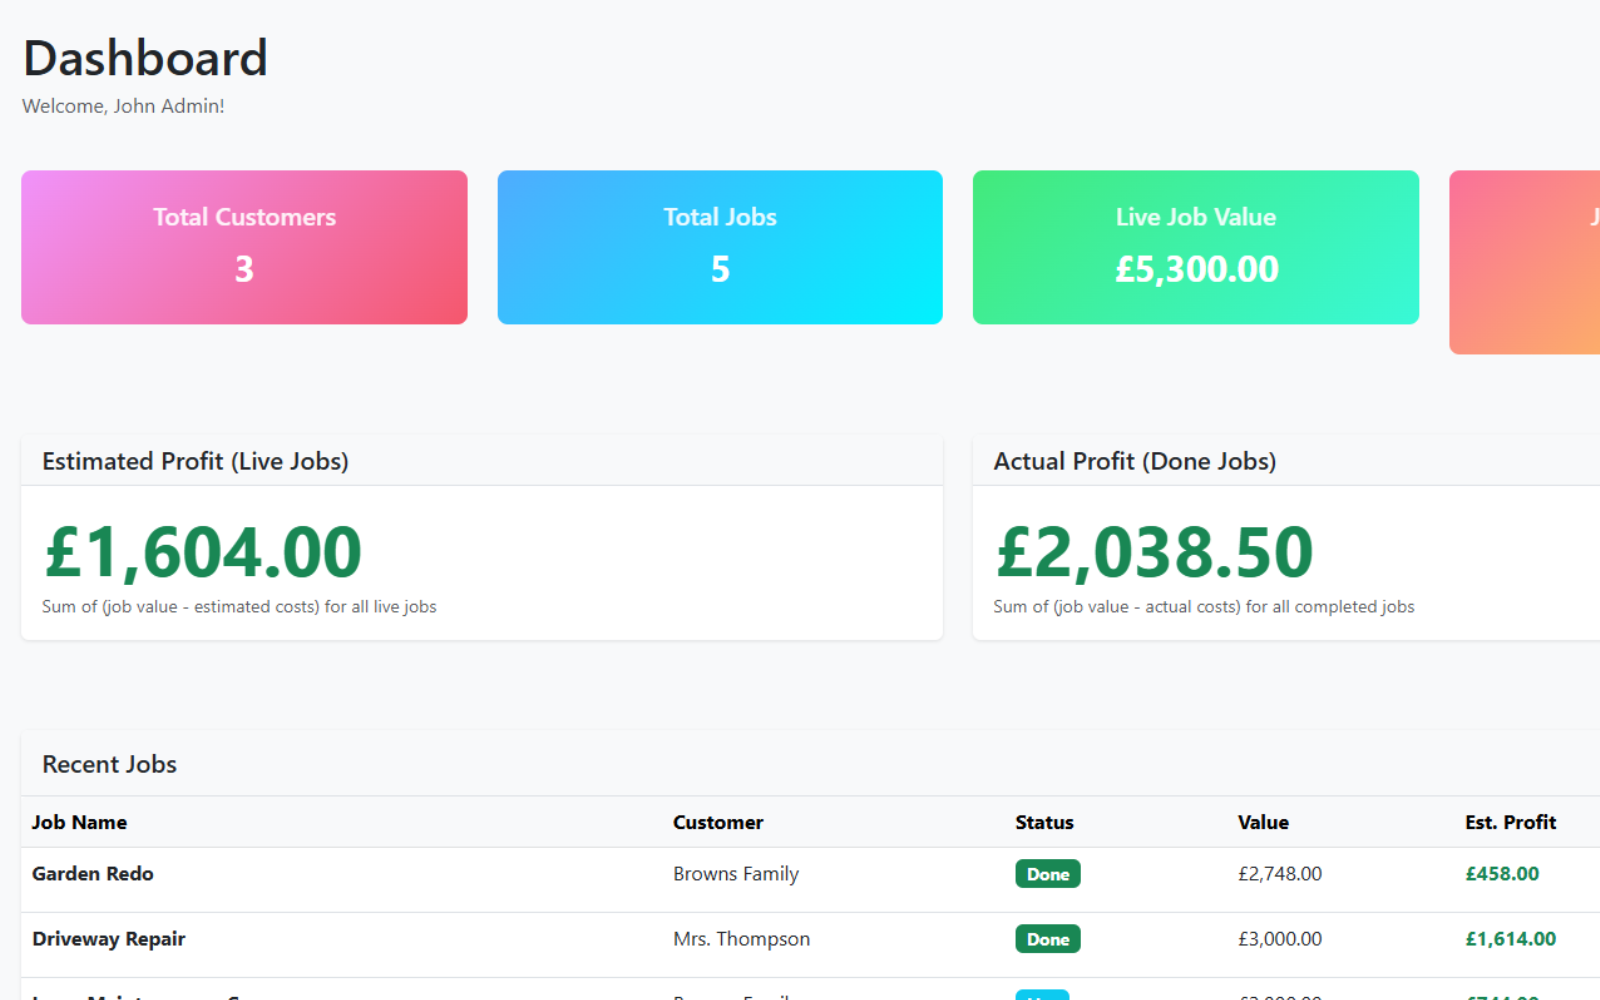
Task: Click the Customer column header
Action: pyautogui.click(x=718, y=822)
